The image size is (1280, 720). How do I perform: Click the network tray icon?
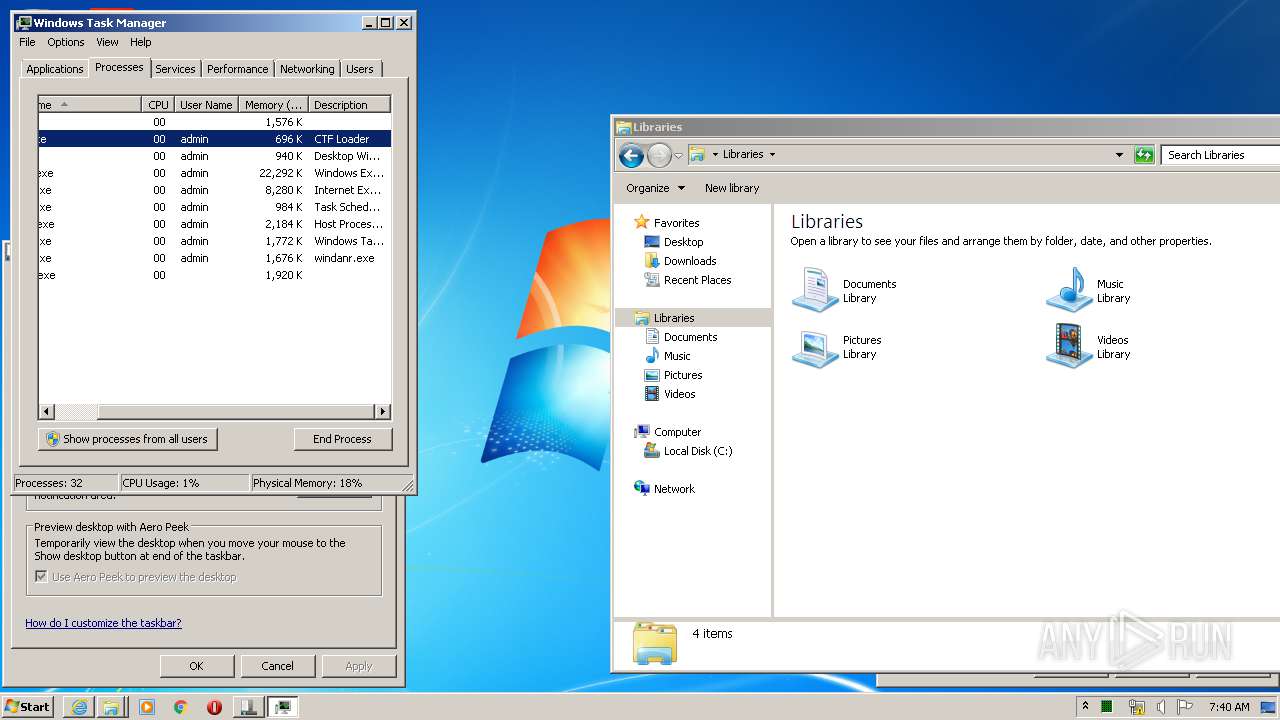coord(1136,707)
